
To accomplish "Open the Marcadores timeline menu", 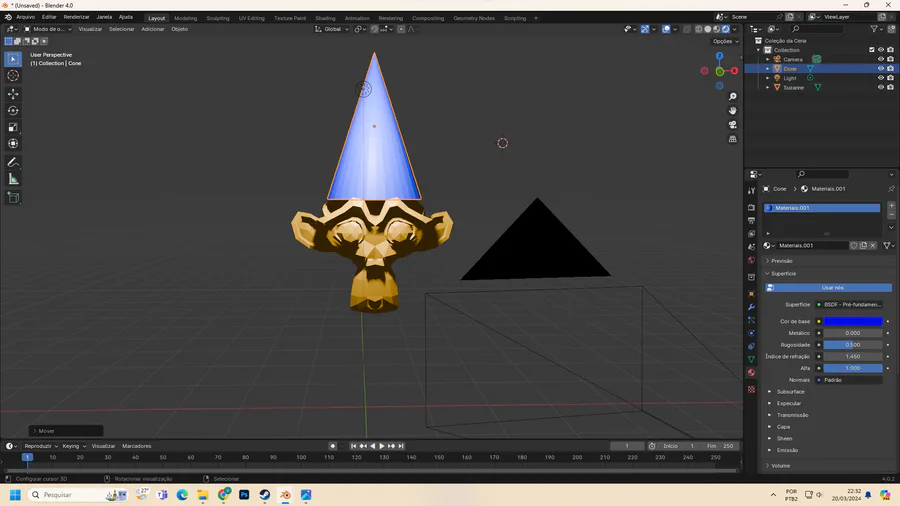I will click(x=137, y=446).
